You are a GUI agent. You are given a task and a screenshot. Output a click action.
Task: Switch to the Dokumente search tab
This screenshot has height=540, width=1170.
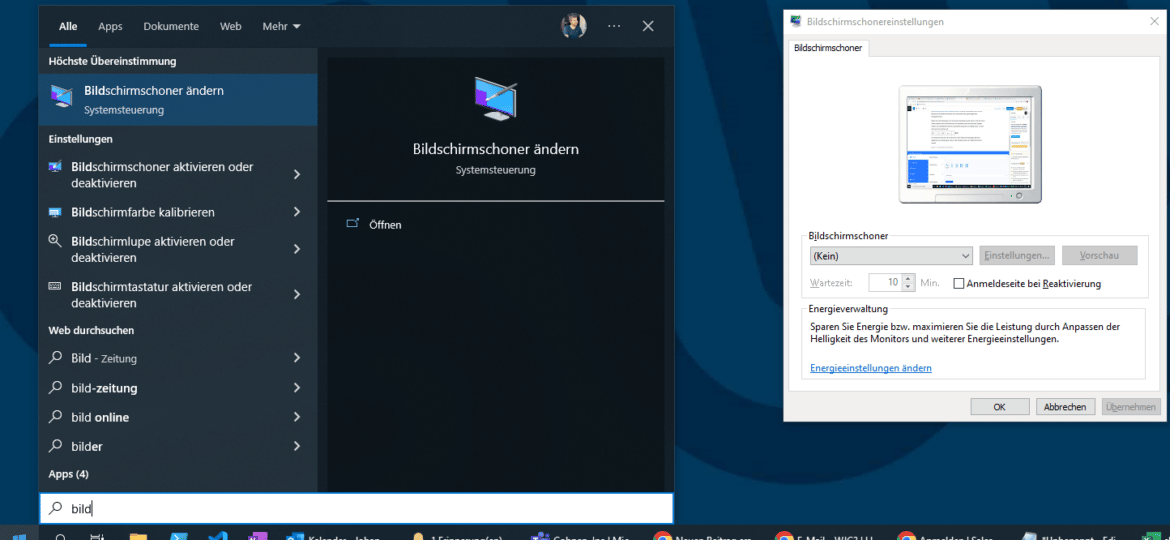171,27
